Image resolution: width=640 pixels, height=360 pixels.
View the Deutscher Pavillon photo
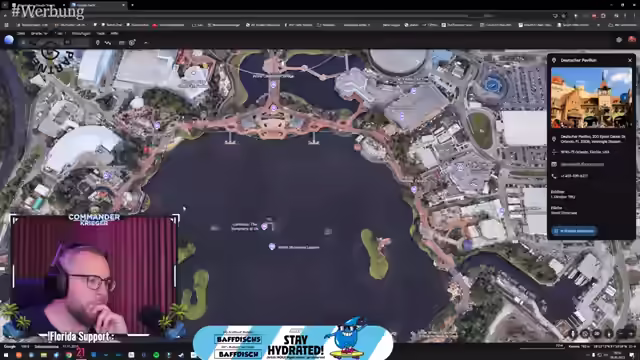591,98
